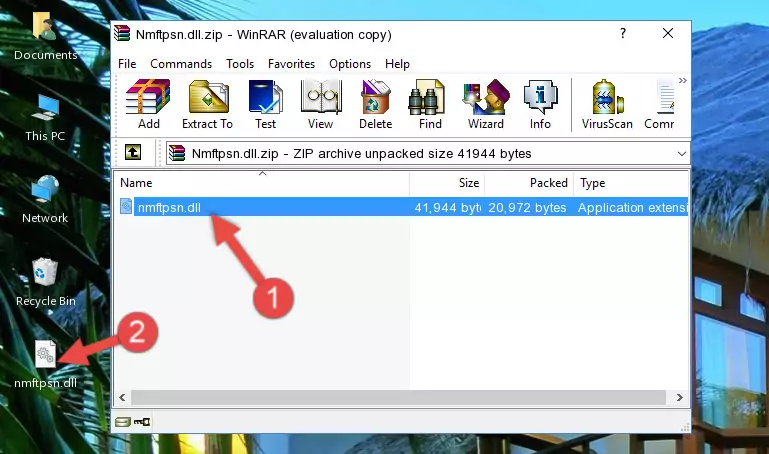The image size is (769, 454).
Task: Select the Network desktop icon
Action: (x=45, y=199)
